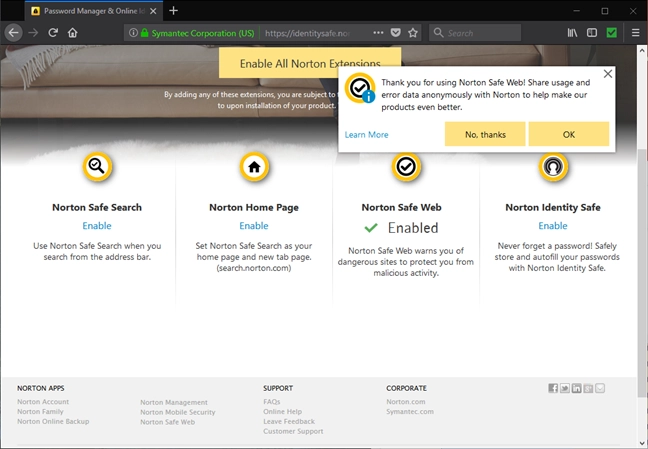The width and height of the screenshot is (648, 449).
Task: Visit the Norton.com corporate link
Action: [x=405, y=402]
